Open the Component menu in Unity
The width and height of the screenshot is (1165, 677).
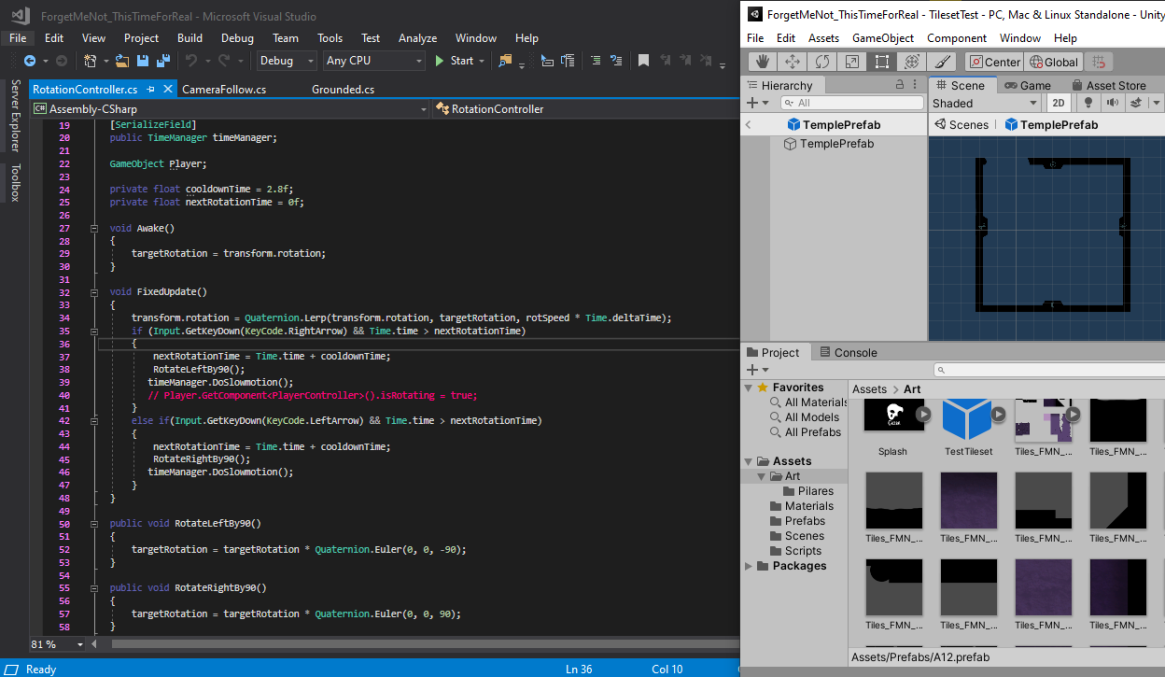956,38
